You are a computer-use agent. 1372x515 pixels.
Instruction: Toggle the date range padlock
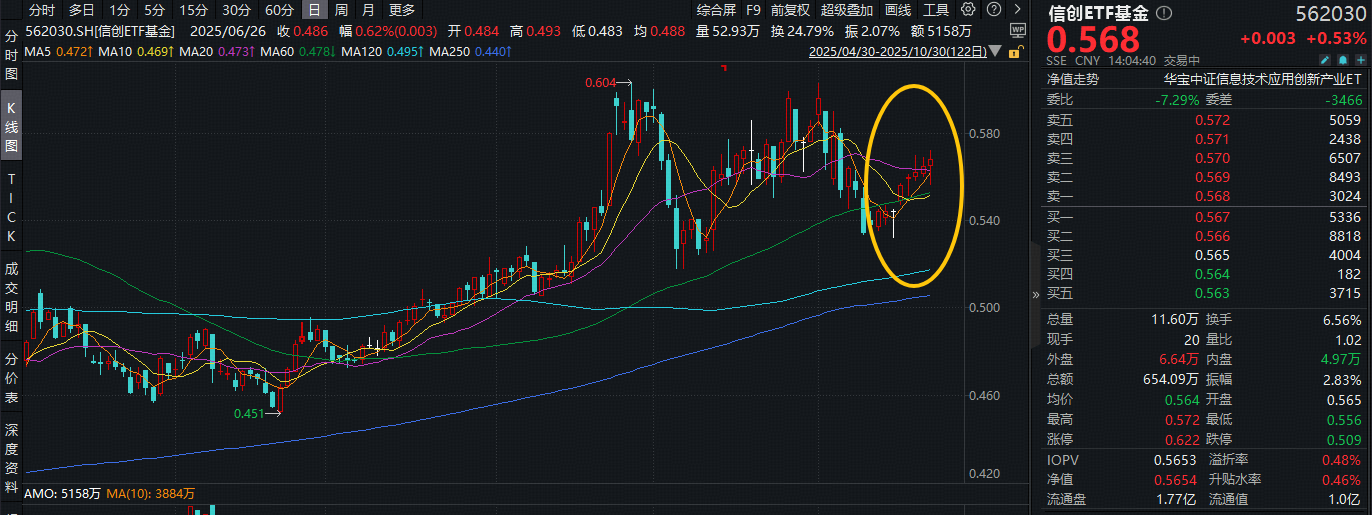[x=1017, y=51]
